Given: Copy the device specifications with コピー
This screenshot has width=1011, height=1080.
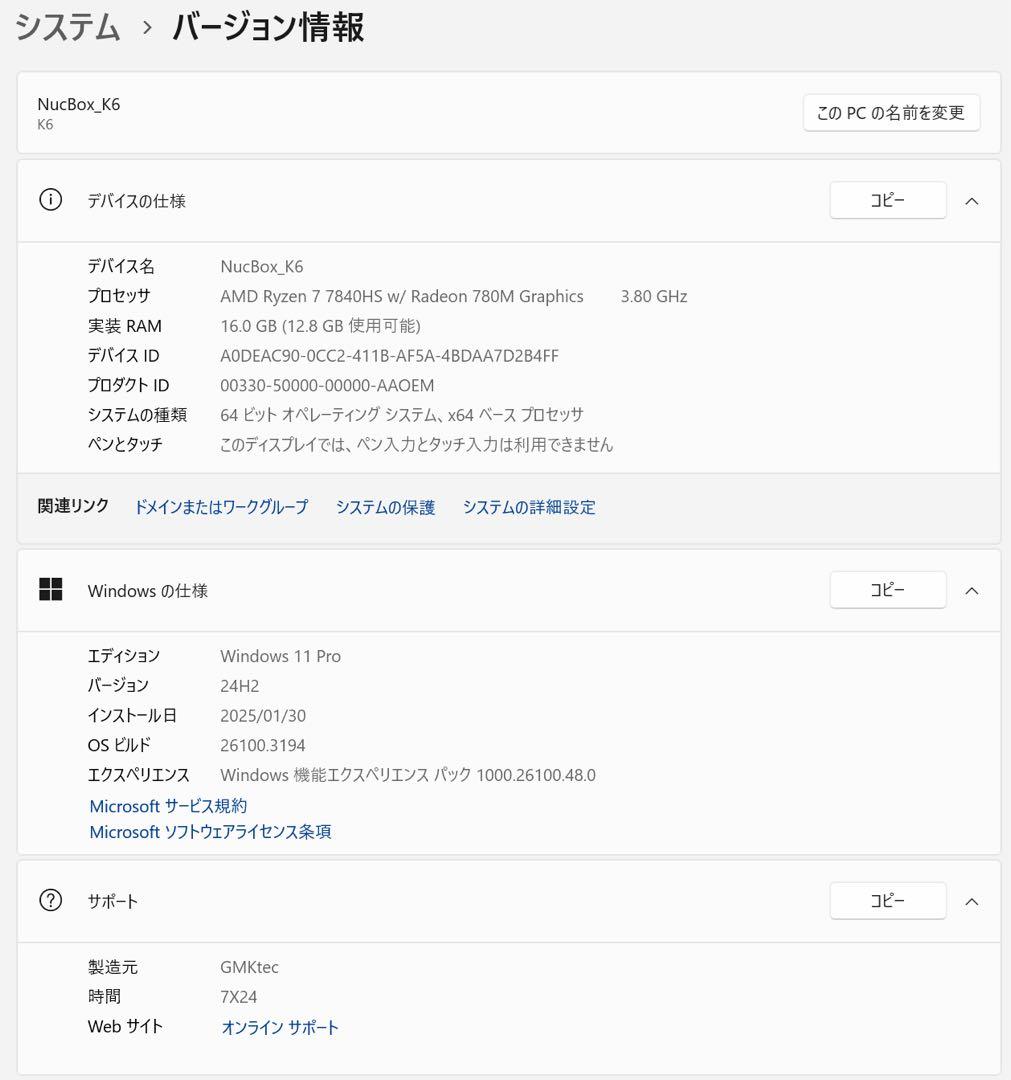Looking at the screenshot, I should click(887, 200).
